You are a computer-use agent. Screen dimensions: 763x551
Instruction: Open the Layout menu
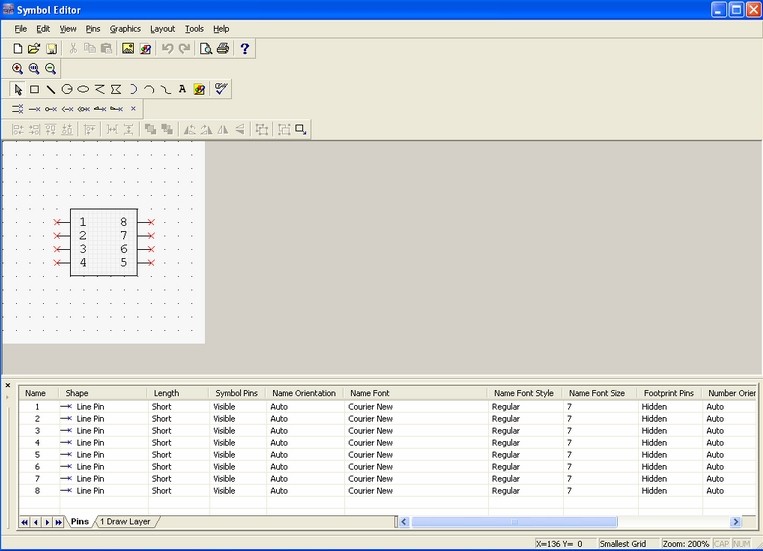163,29
